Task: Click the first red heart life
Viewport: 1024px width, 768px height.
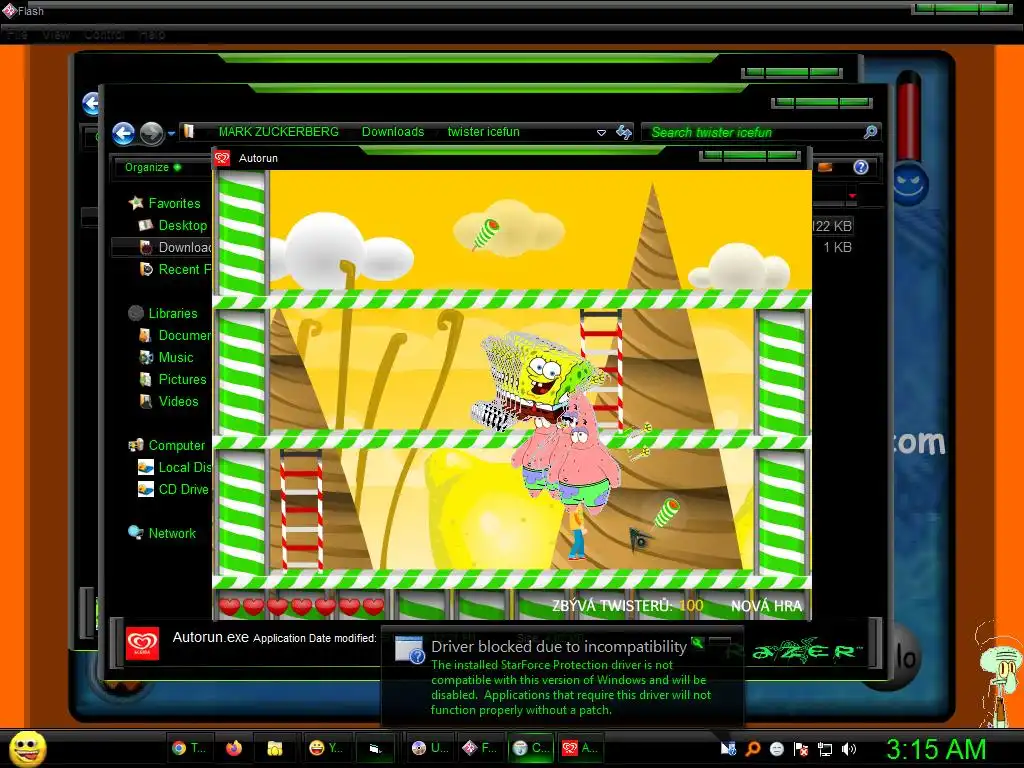Action: pyautogui.click(x=229, y=607)
